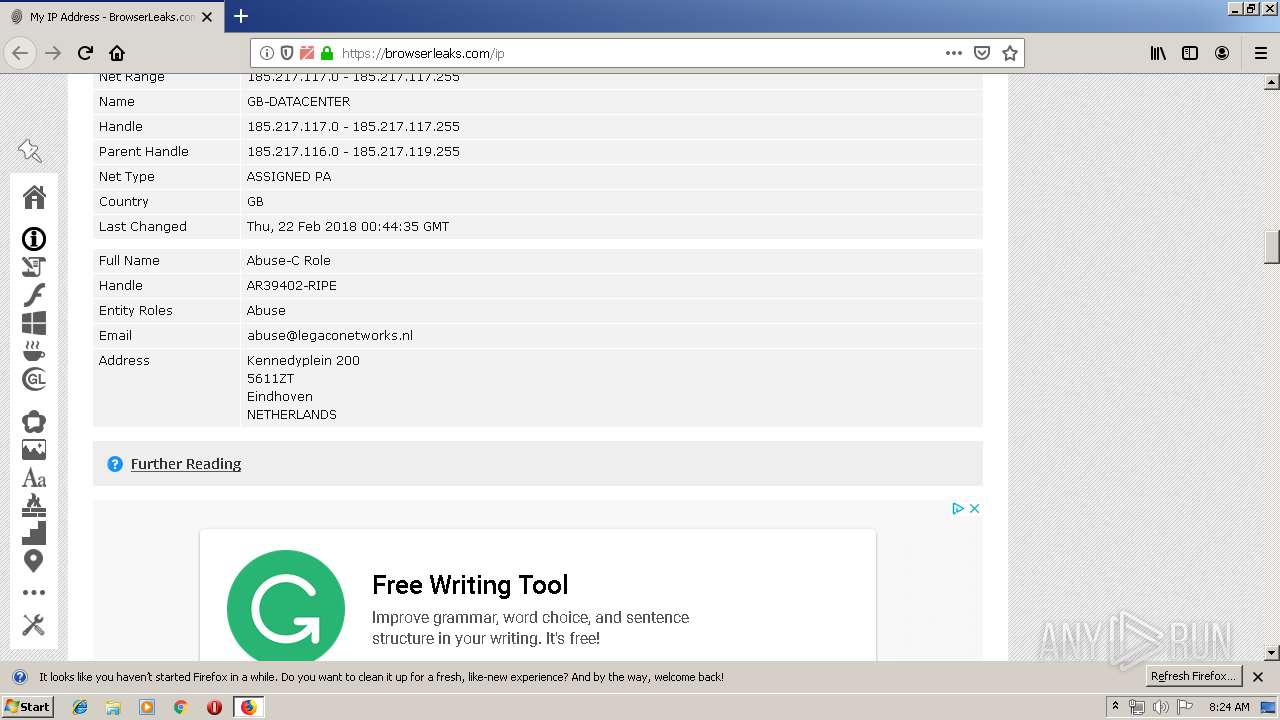Open the Java coffee cup icon in the sidebar
Screen dimensions: 1280x720
(x=34, y=351)
